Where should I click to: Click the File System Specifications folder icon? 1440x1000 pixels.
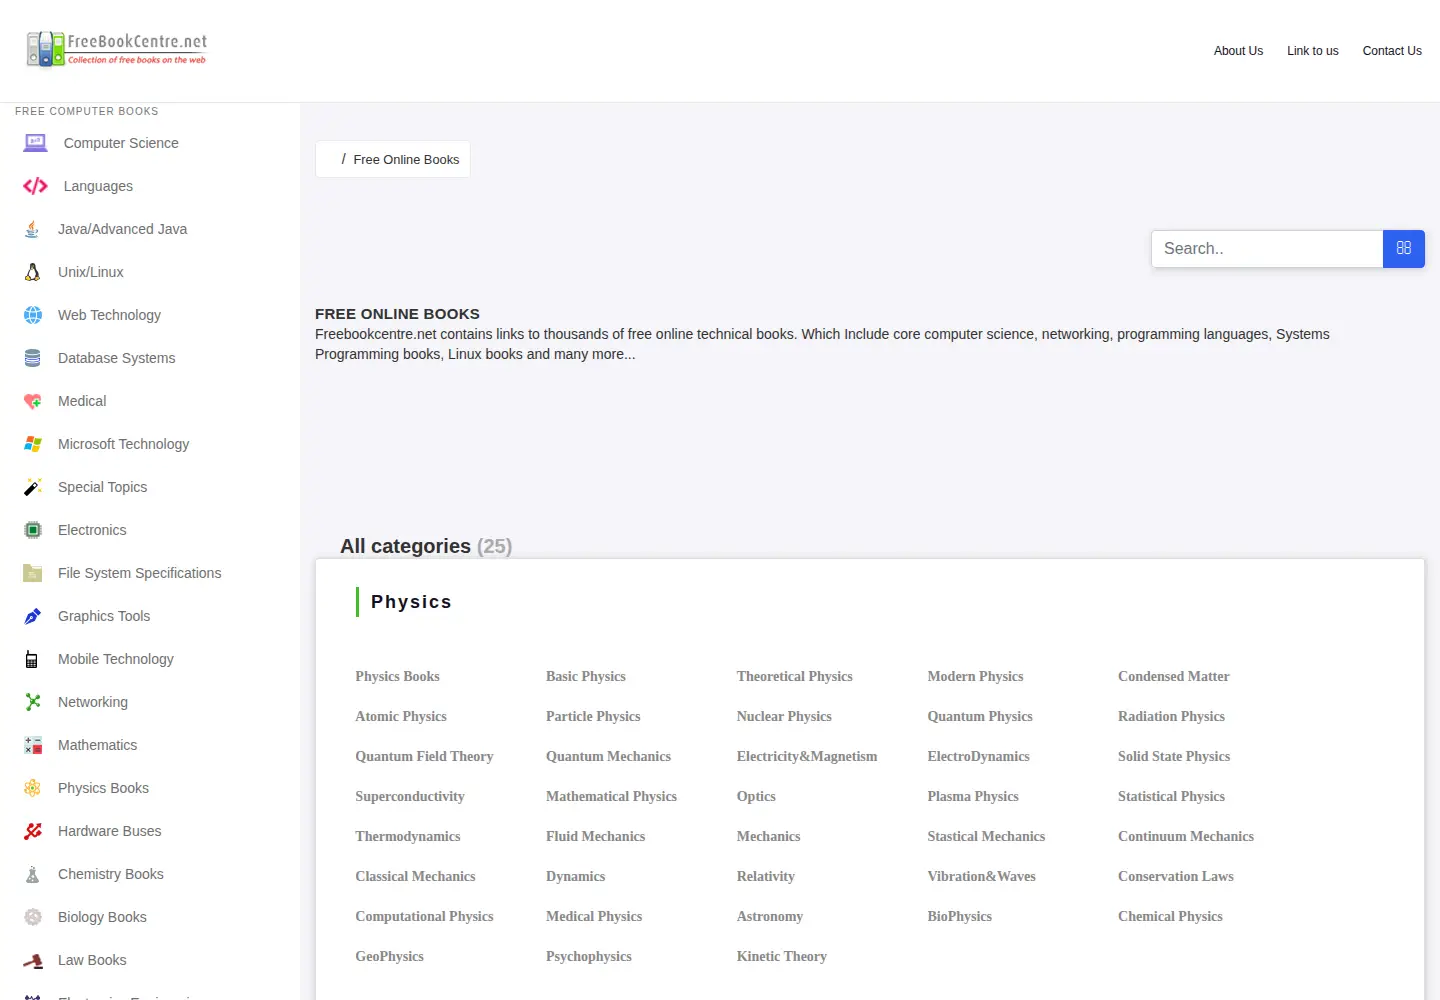click(32, 573)
